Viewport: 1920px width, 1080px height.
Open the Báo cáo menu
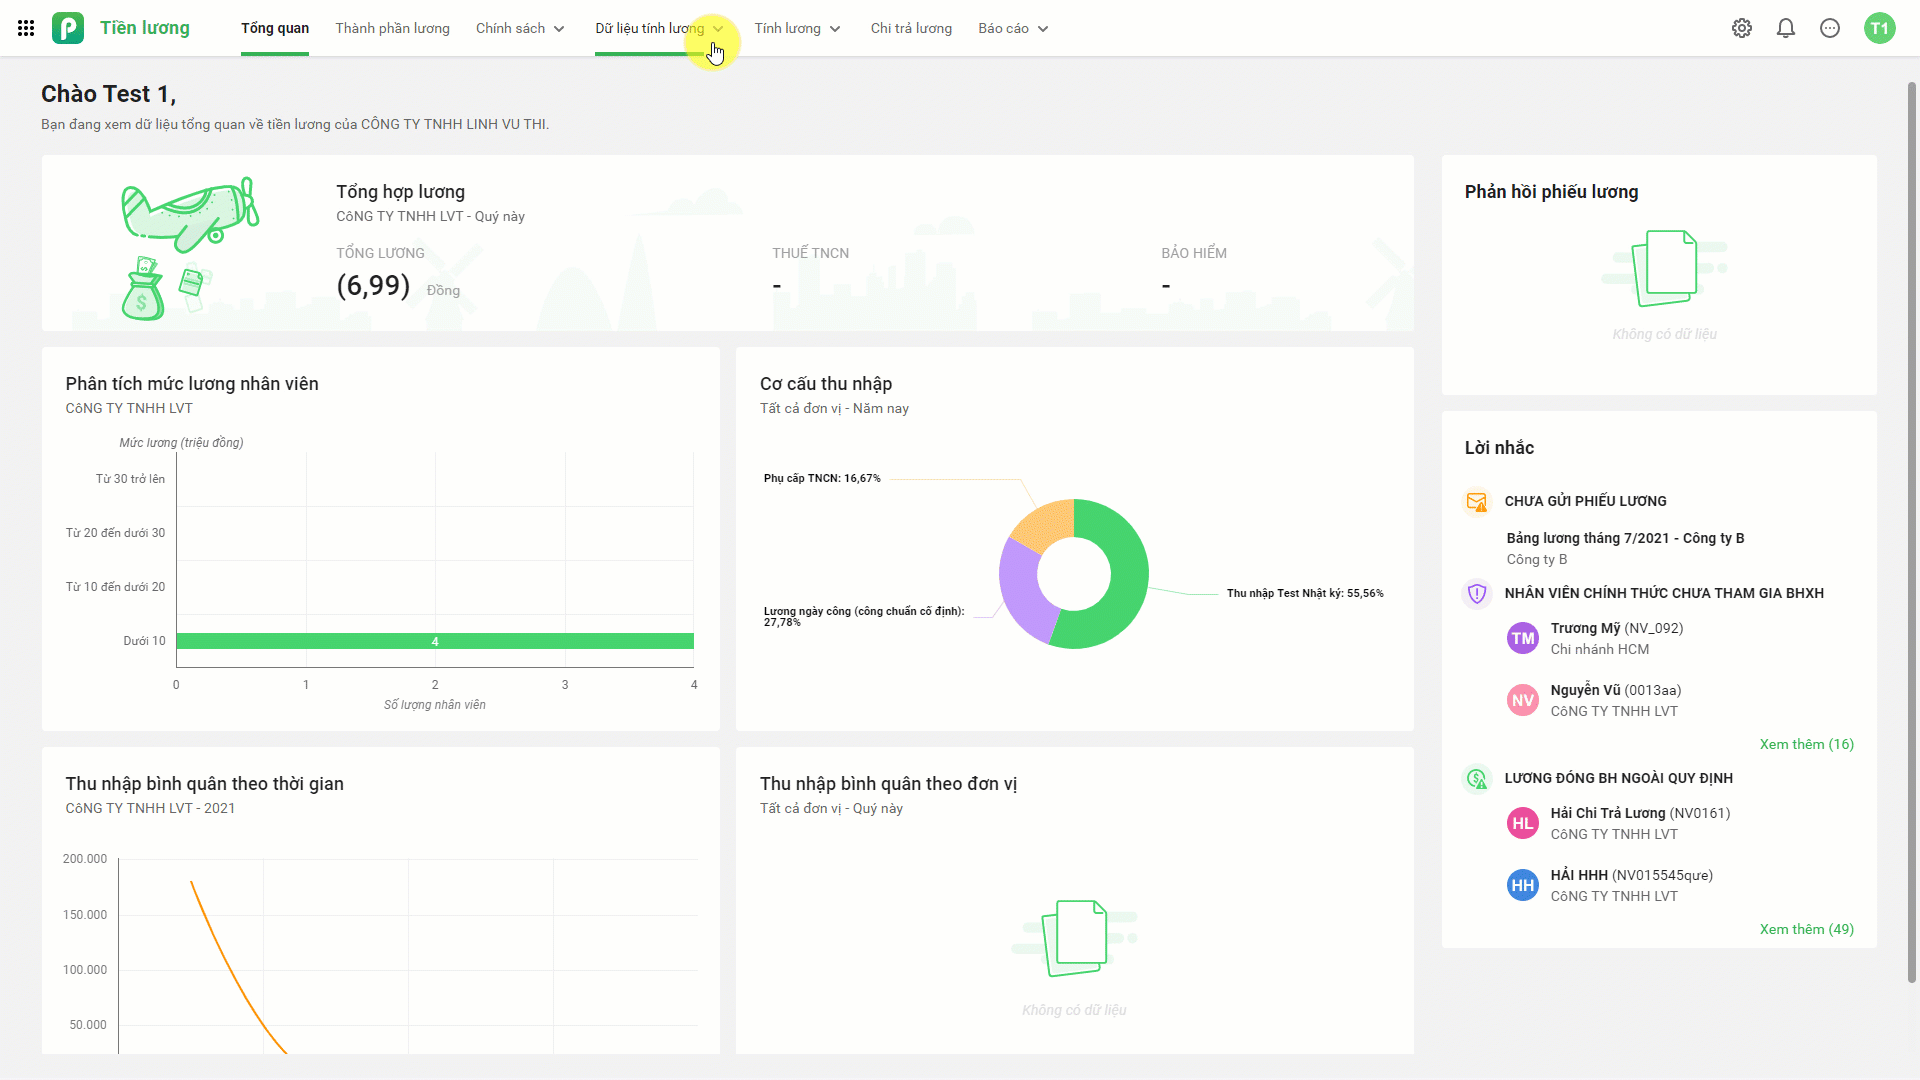(1003, 28)
